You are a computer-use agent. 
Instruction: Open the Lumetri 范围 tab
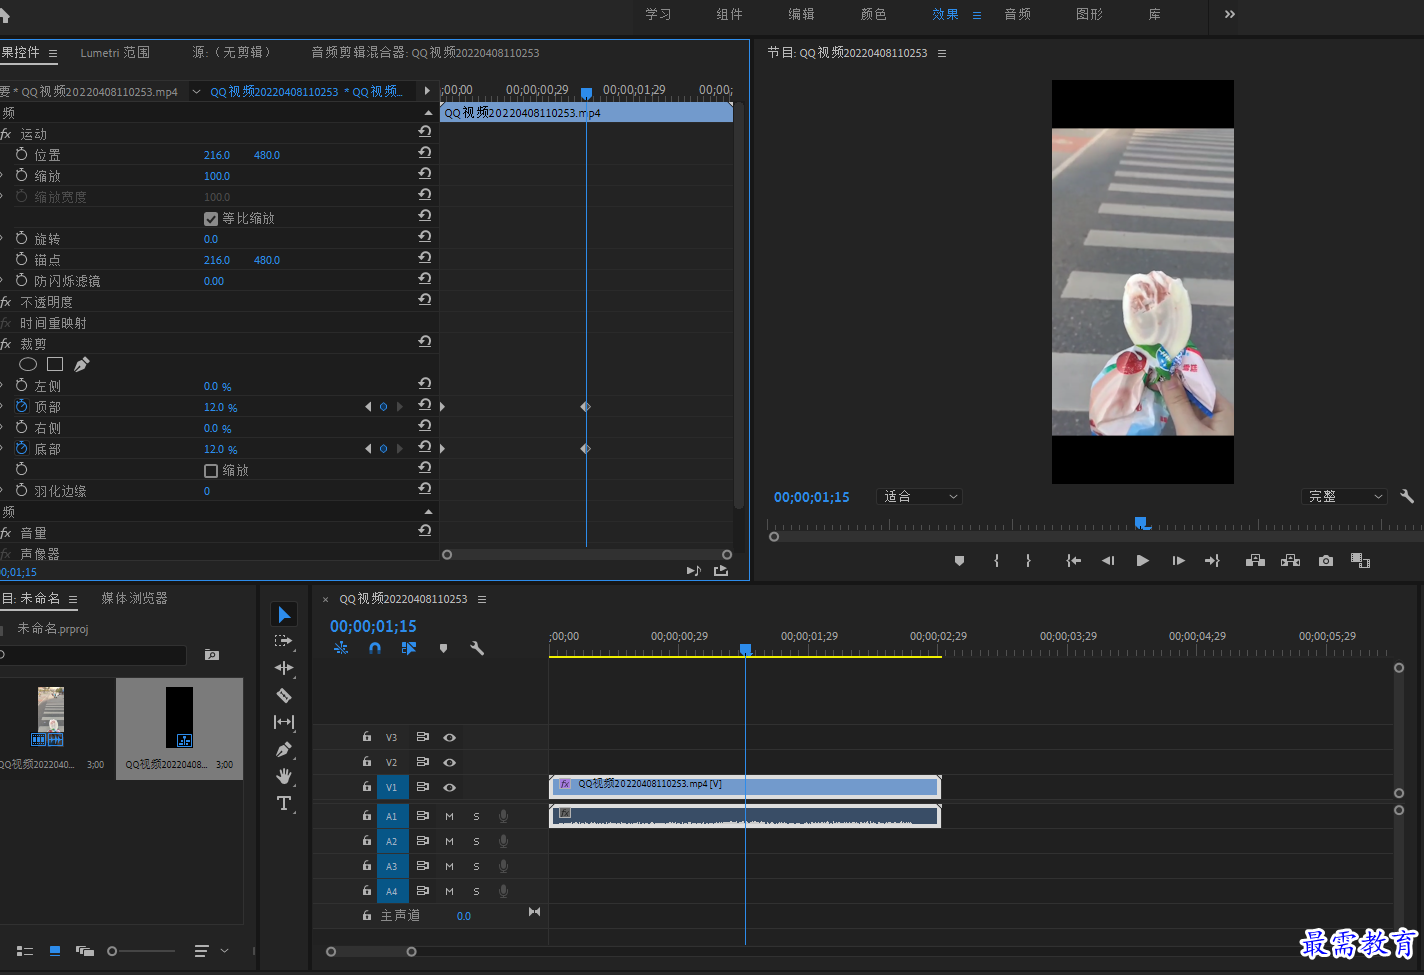coord(115,53)
